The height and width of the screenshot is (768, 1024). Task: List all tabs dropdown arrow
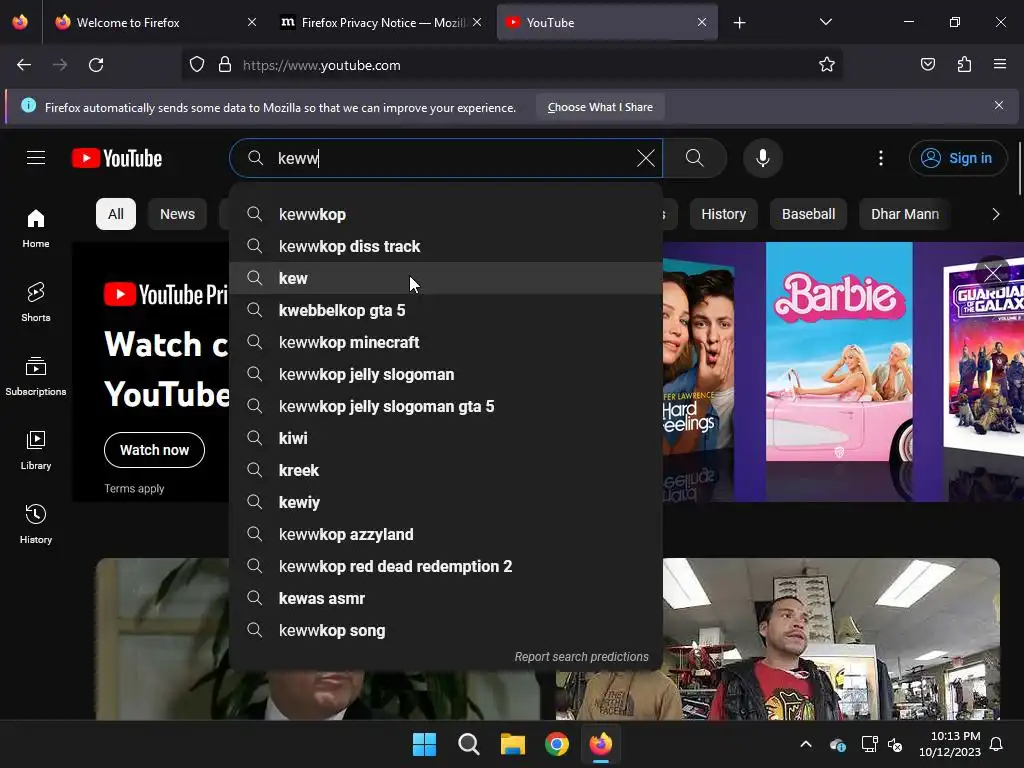(825, 22)
